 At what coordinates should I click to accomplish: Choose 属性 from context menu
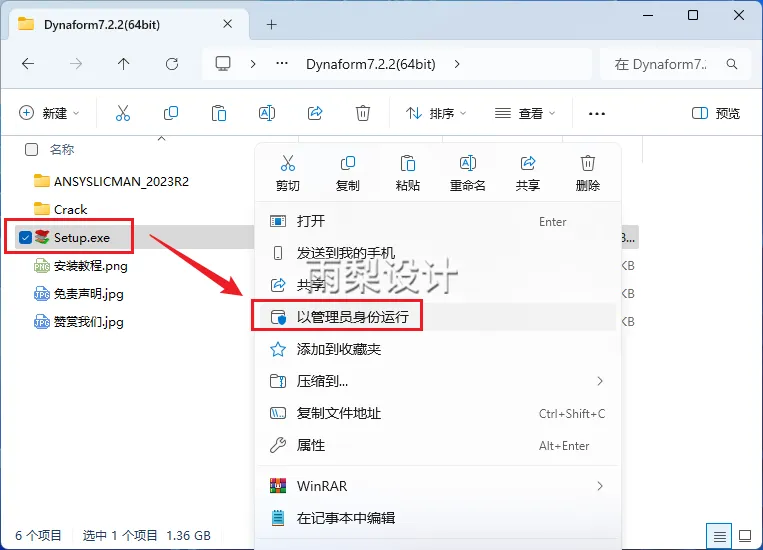(x=436, y=445)
